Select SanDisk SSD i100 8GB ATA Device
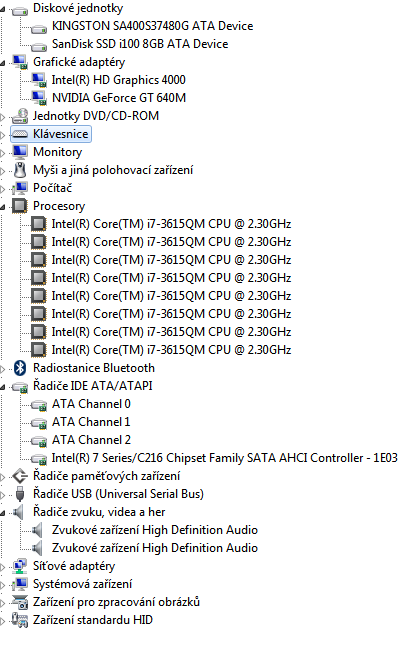The image size is (409, 647). [x=140, y=44]
